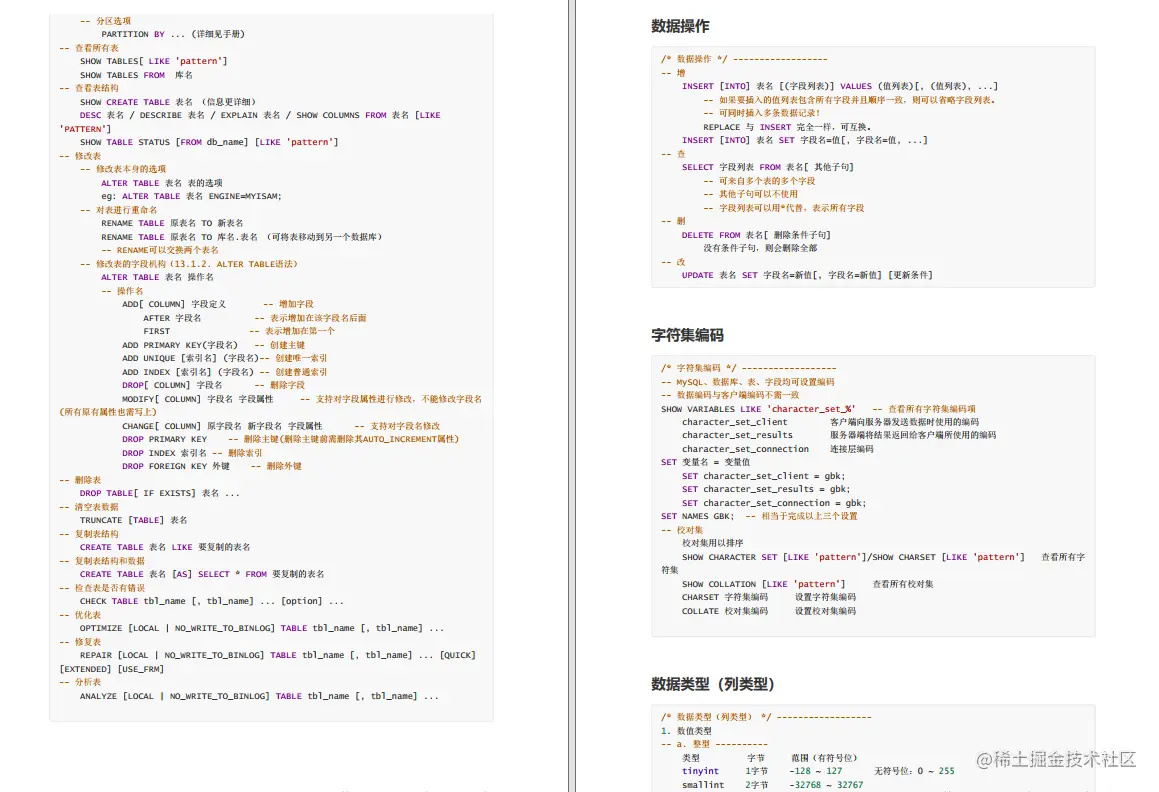This screenshot has width=1159, height=792.
Task: Click the range "-128 ~ 127"
Action: tap(815, 771)
